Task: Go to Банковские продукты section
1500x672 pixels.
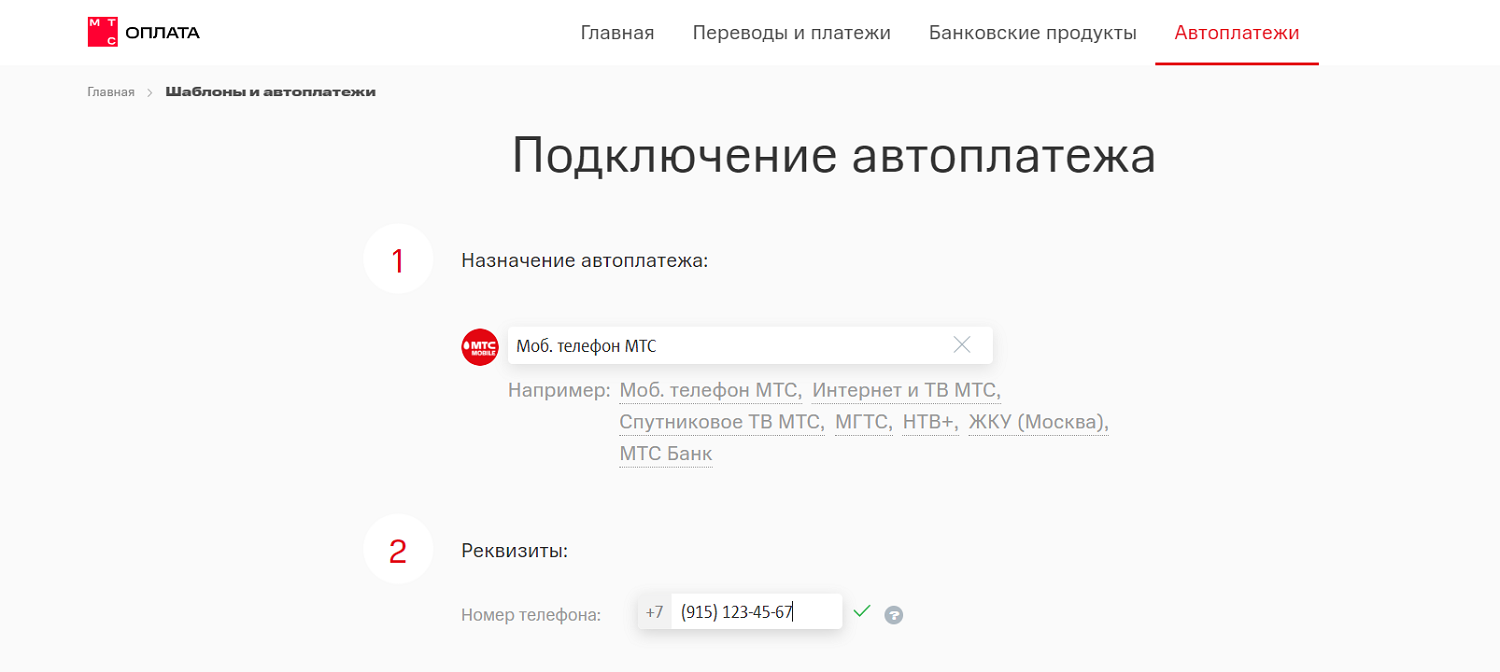Action: (1032, 33)
